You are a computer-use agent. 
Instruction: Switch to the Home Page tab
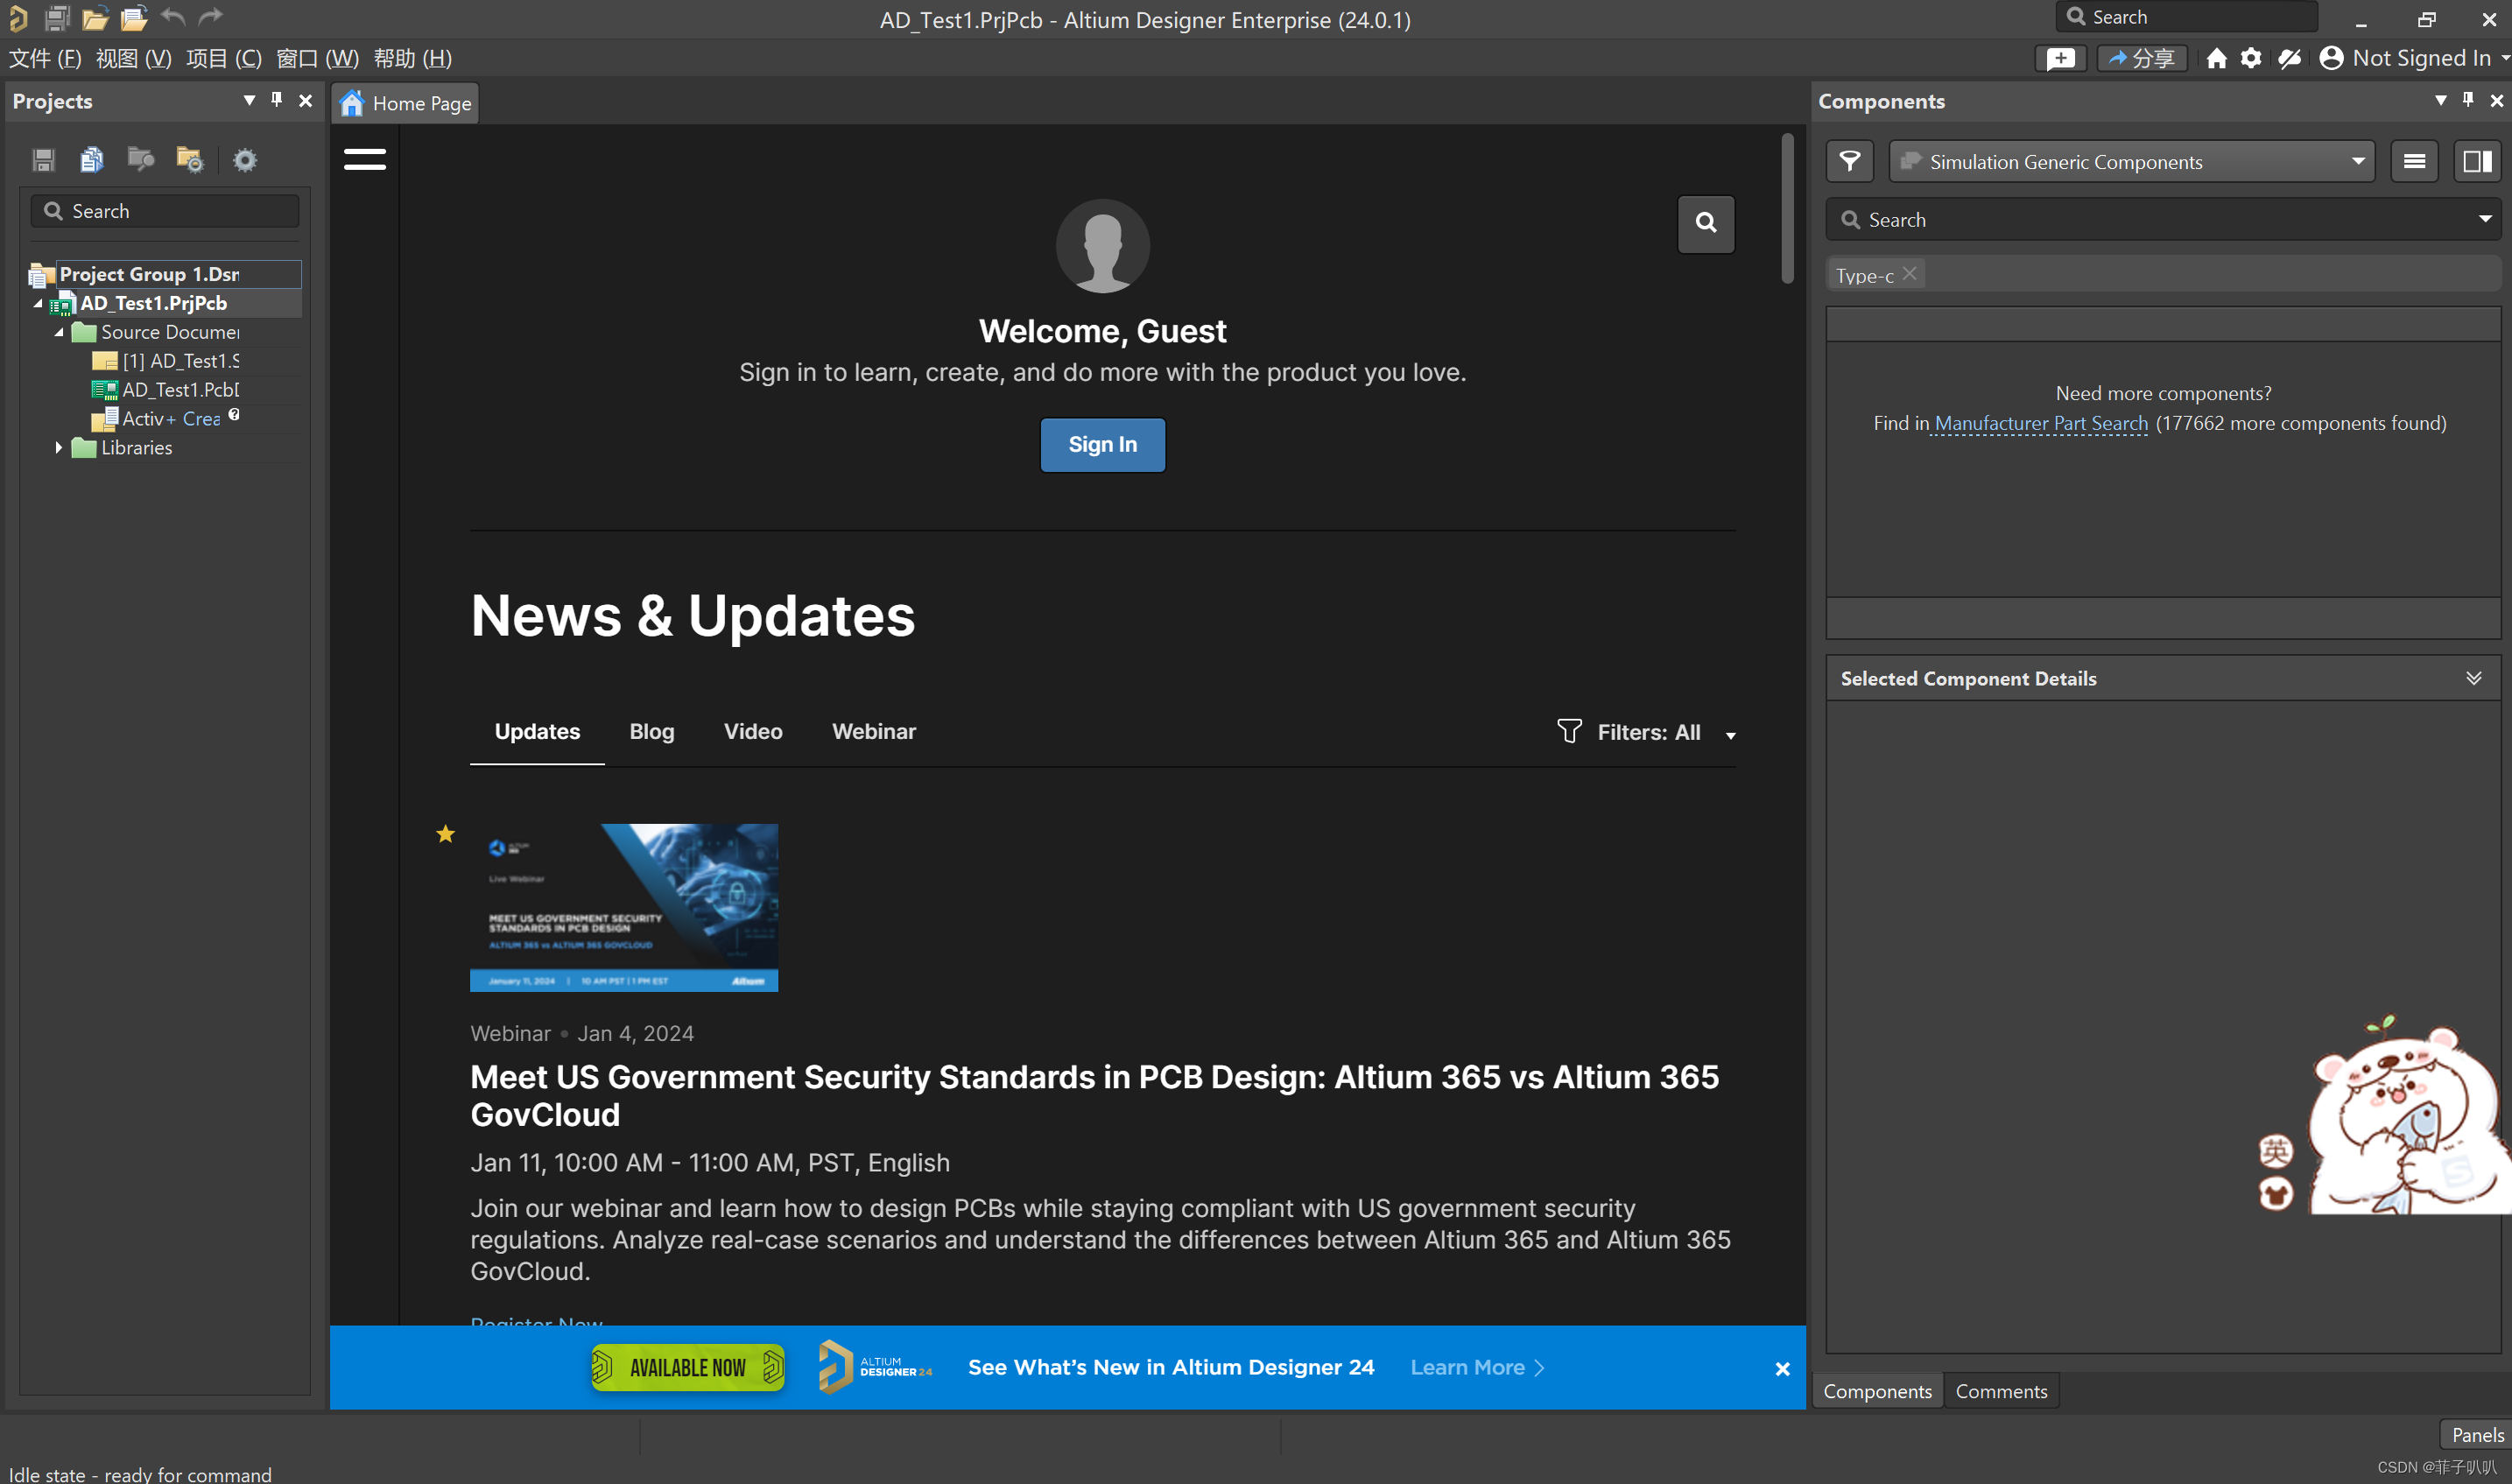(x=405, y=103)
